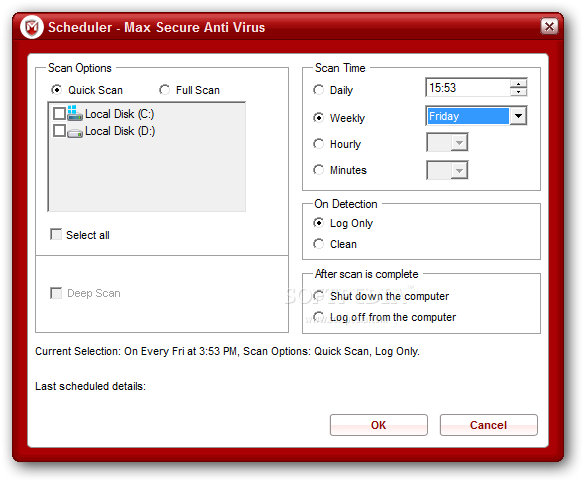Click into the 15:53 time field
The width and height of the screenshot is (584, 482).
point(468,88)
